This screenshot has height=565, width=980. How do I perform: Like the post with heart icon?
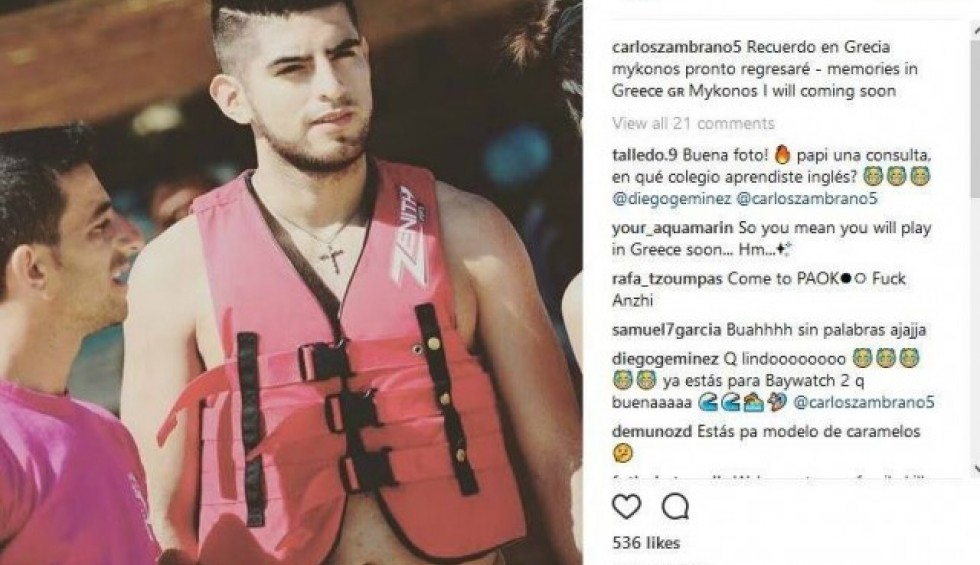(x=626, y=506)
